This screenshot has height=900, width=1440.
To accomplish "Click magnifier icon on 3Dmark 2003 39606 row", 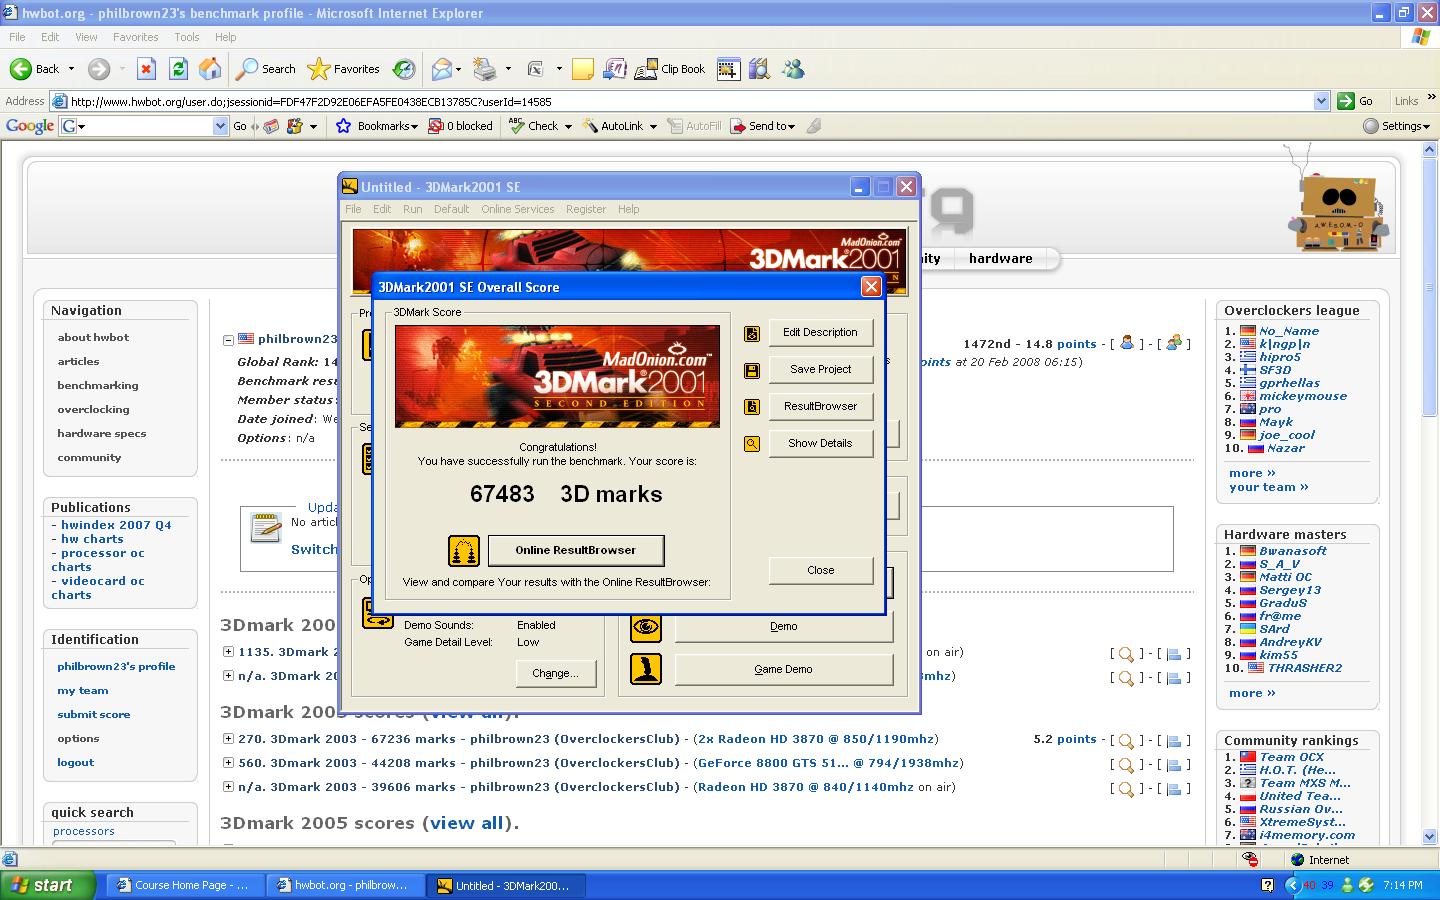I will click(1126, 789).
